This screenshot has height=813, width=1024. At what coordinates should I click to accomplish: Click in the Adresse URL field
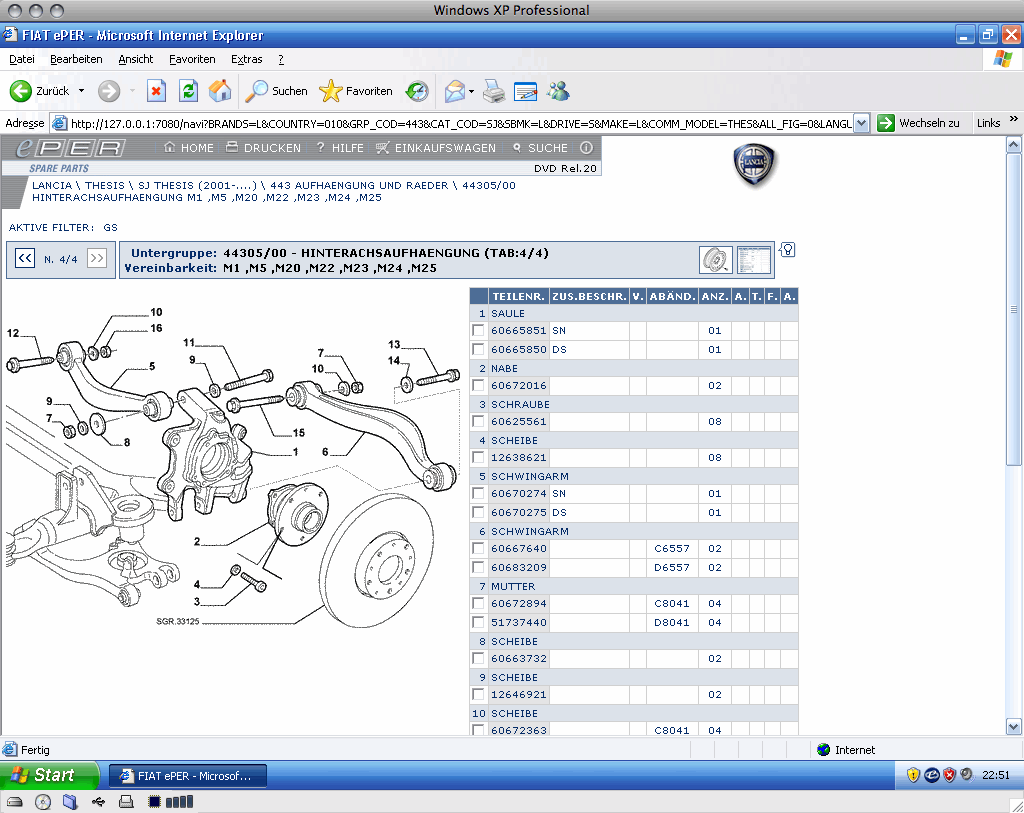click(452, 123)
